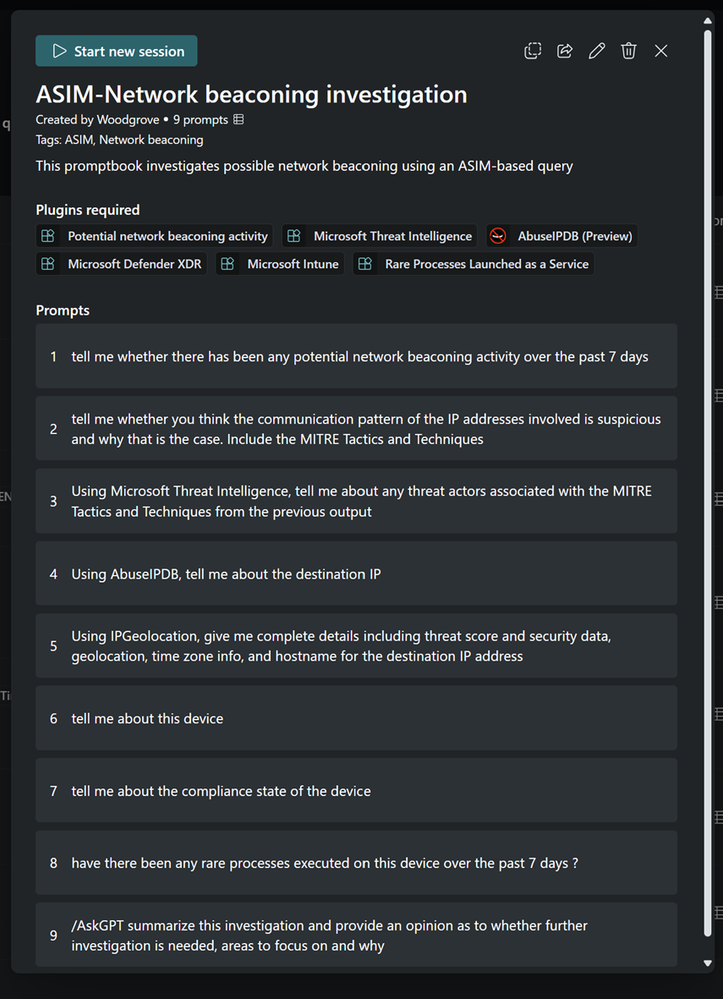Click the edit pencil icon

[x=597, y=51]
